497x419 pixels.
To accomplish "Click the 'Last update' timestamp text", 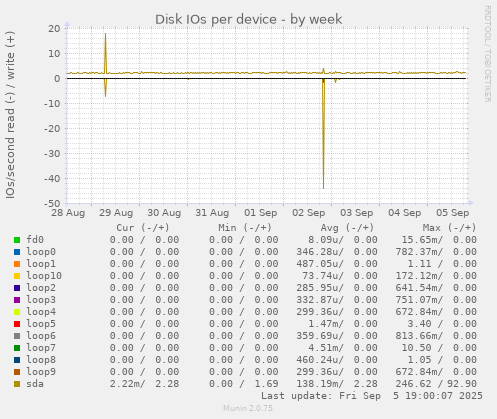I will 372,396.
